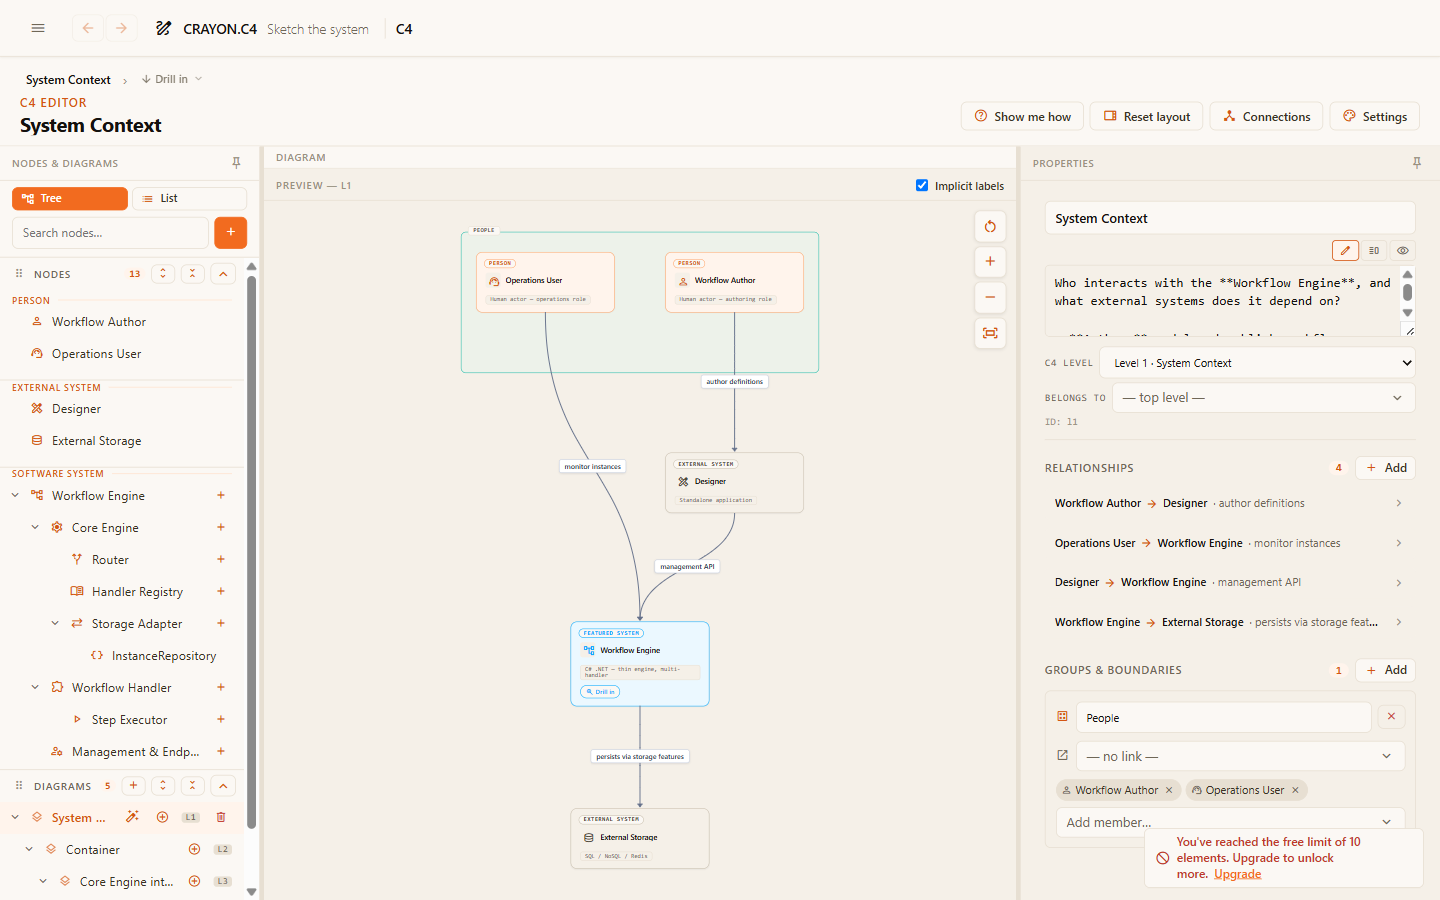Delete the System diagram with trash icon
Image resolution: width=1440 pixels, height=900 pixels.
pyautogui.click(x=221, y=817)
